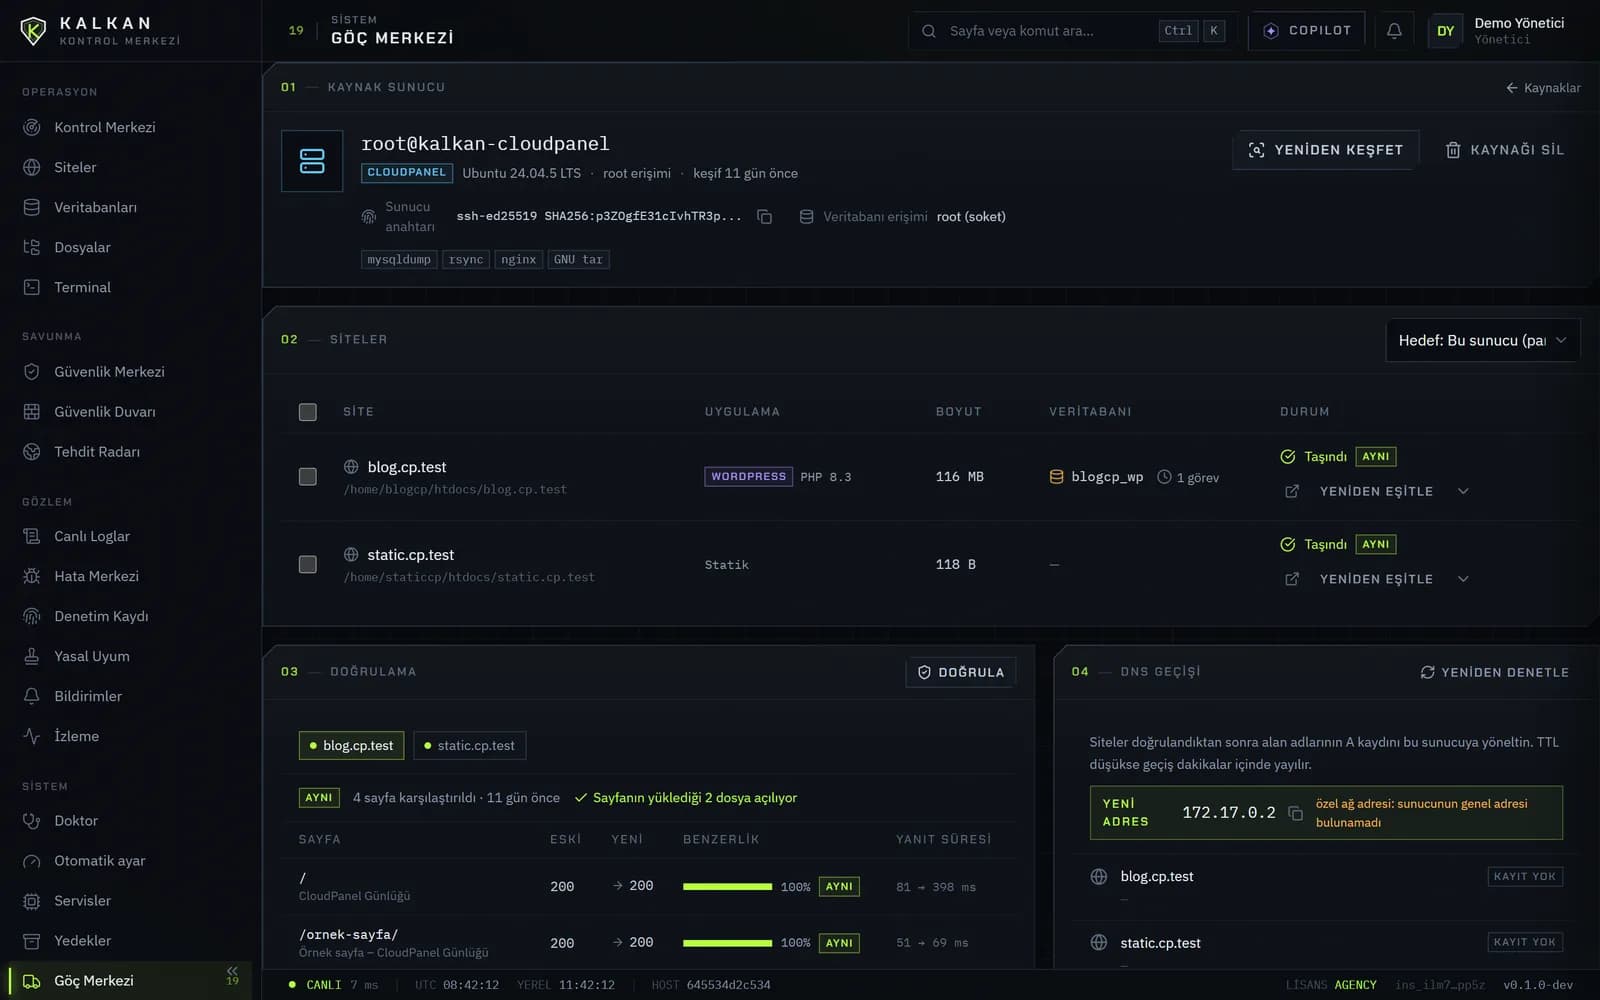Click Yeniden Eşitle for static.cp.test

pos(1376,579)
